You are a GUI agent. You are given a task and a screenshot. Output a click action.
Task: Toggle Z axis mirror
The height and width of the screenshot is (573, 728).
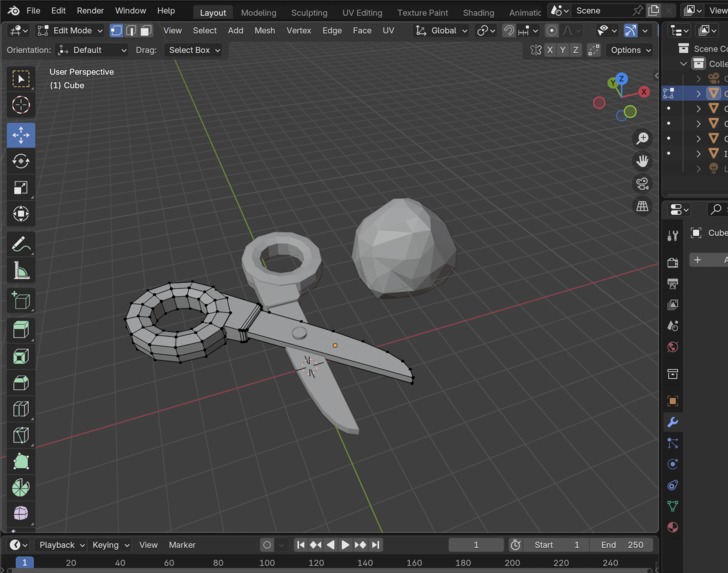[x=576, y=50]
